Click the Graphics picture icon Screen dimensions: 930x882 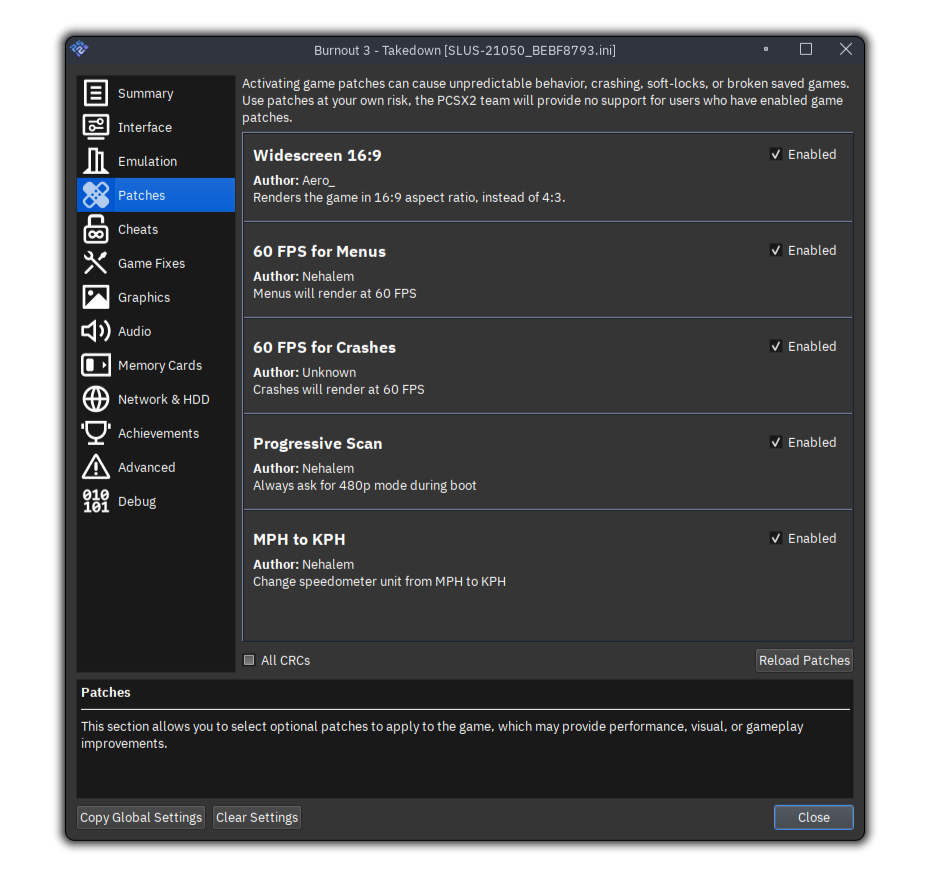pyautogui.click(x=95, y=297)
